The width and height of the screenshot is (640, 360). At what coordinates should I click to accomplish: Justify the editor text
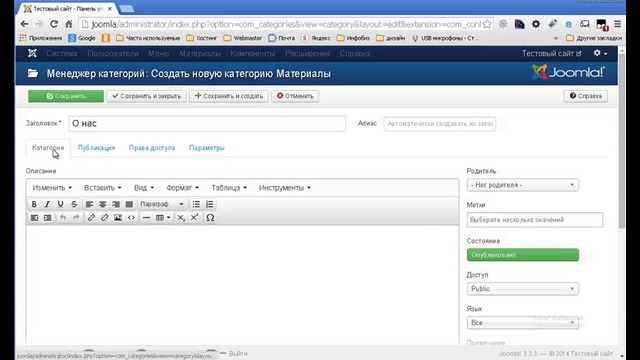tap(129, 204)
